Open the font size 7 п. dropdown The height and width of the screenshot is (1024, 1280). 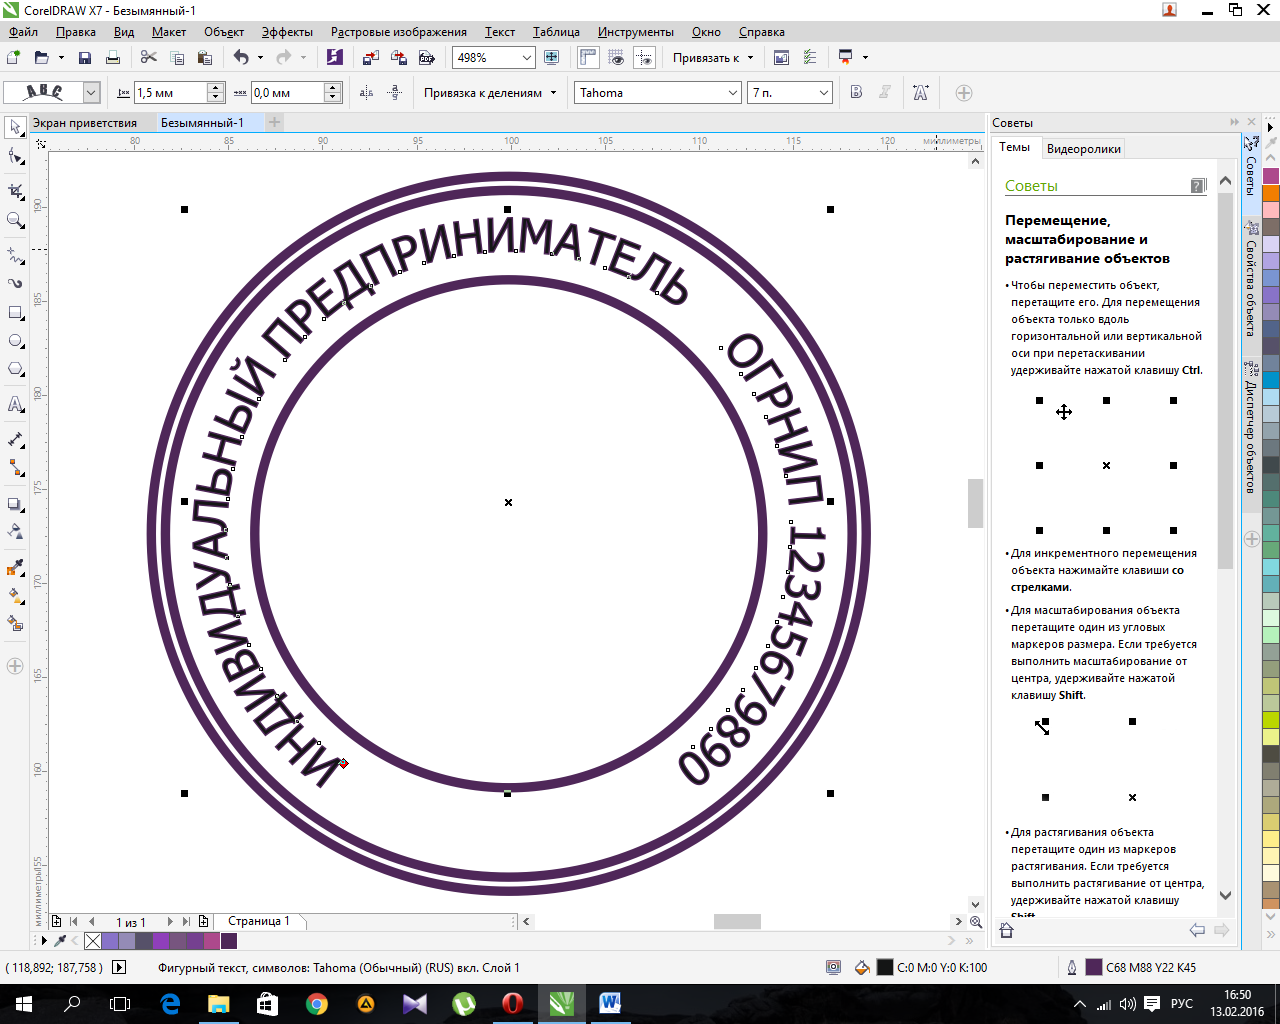click(x=824, y=93)
